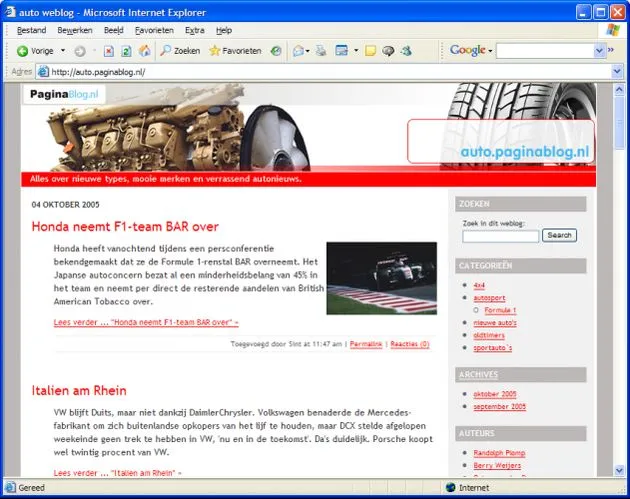Screen dimensions: 630x499
Task: Open the History clock icon
Action: point(276,51)
